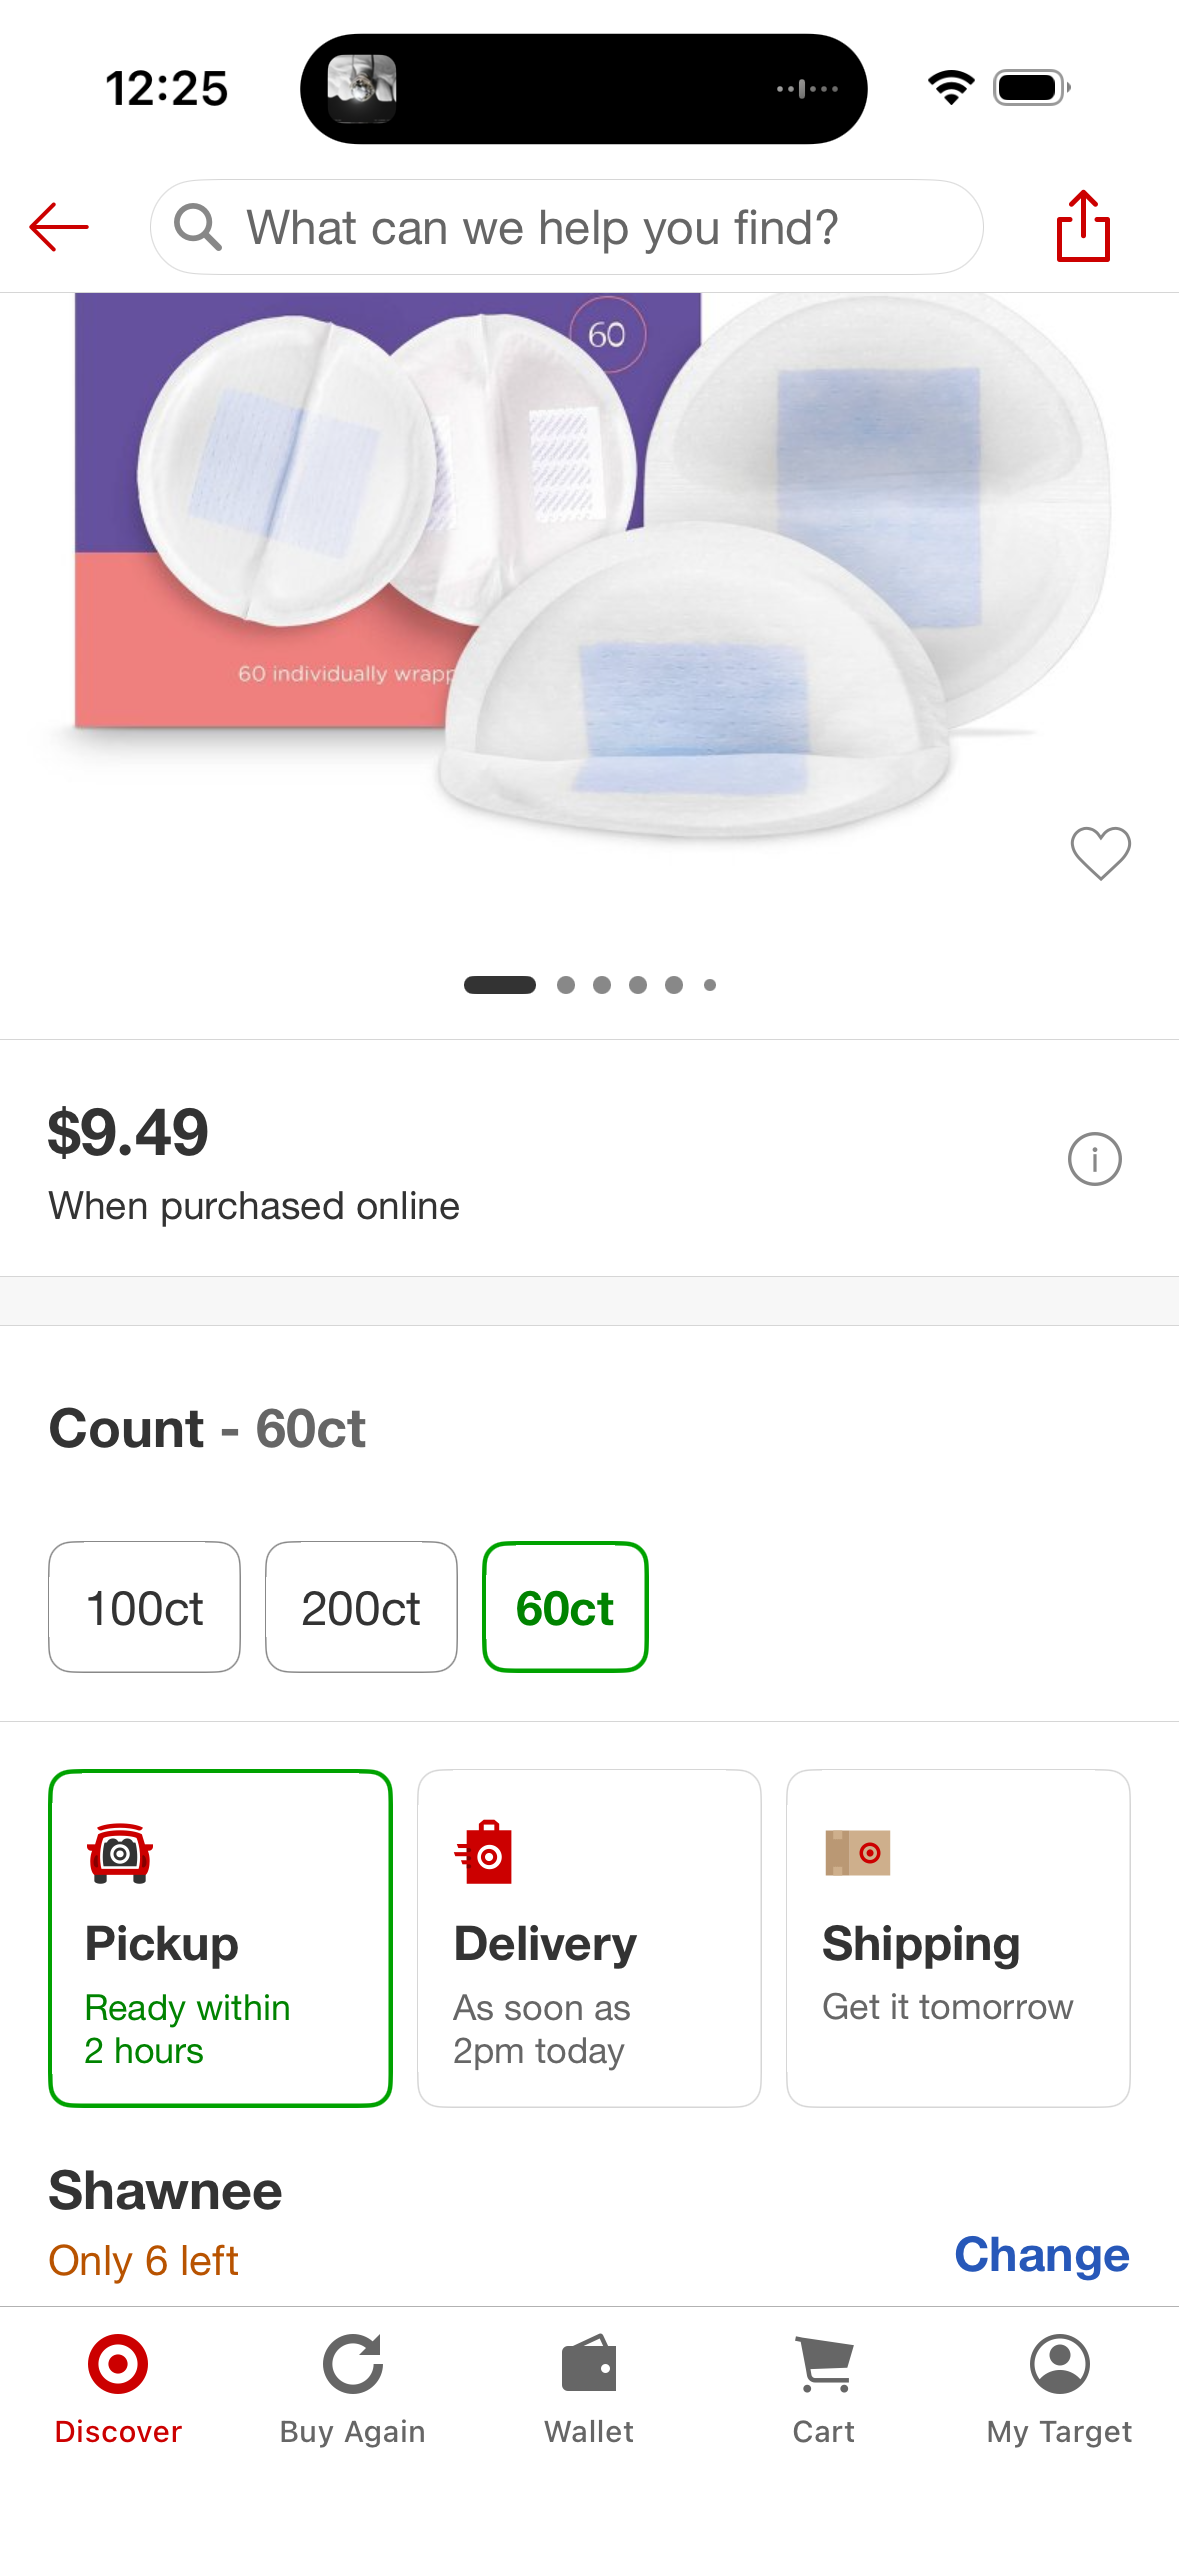Viewport: 1179px width, 2556px height.
Task: Open the Wallet tab
Action: (589, 2389)
